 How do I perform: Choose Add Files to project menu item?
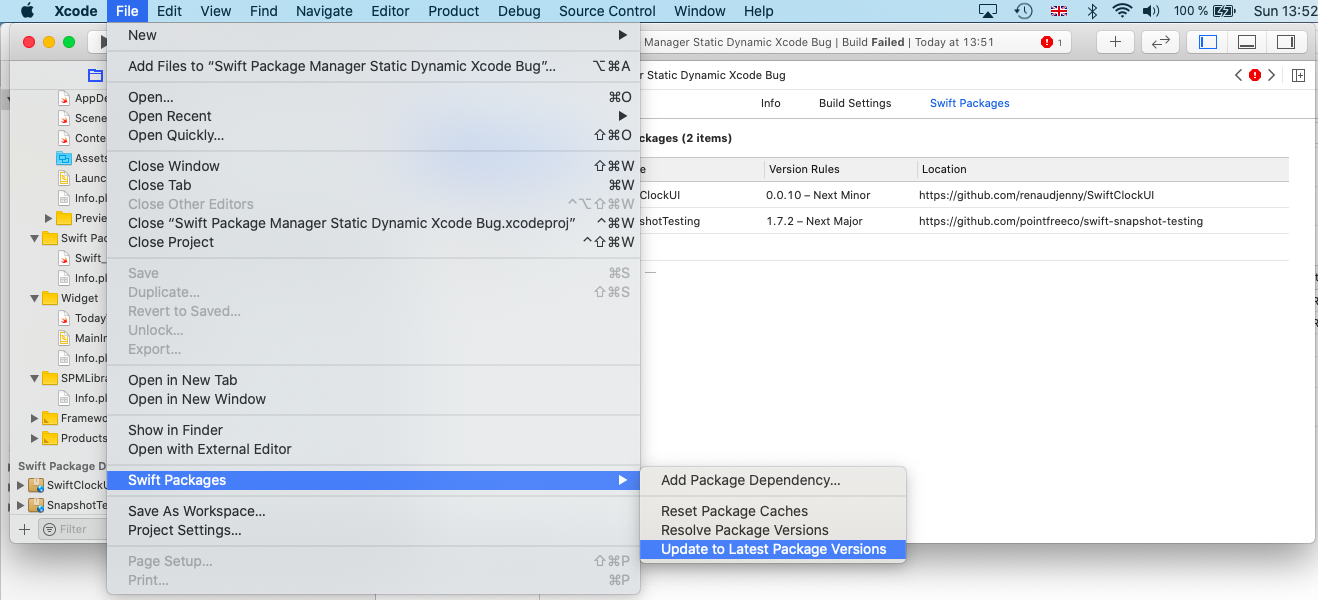click(374, 66)
